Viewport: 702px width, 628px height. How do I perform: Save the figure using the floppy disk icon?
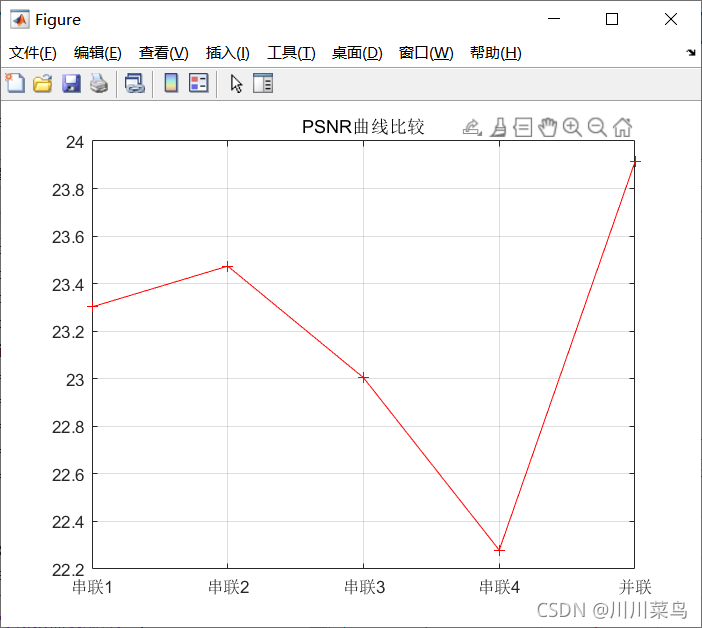click(71, 83)
